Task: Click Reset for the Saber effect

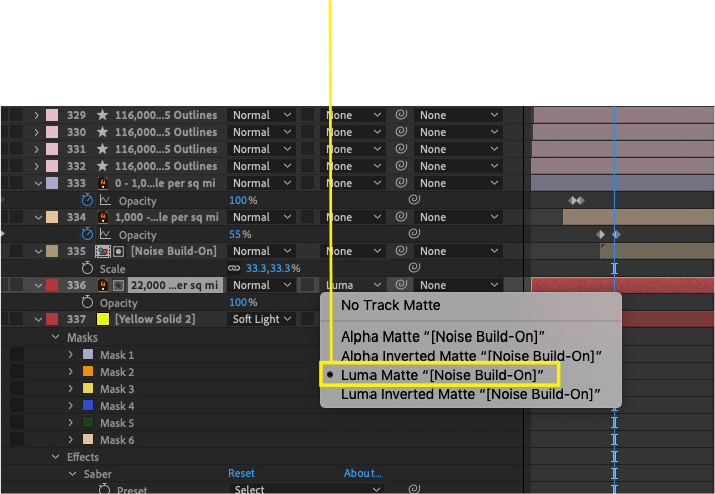Action: pyautogui.click(x=241, y=473)
